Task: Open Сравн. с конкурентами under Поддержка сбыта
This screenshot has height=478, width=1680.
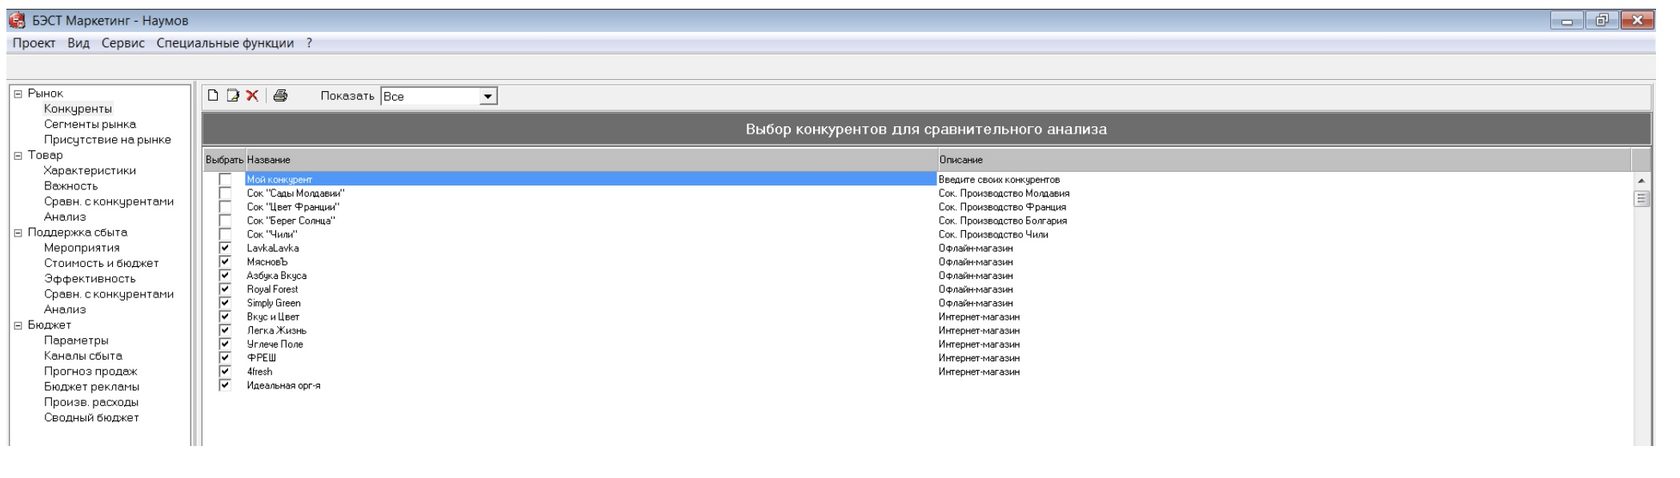Action: click(x=109, y=295)
